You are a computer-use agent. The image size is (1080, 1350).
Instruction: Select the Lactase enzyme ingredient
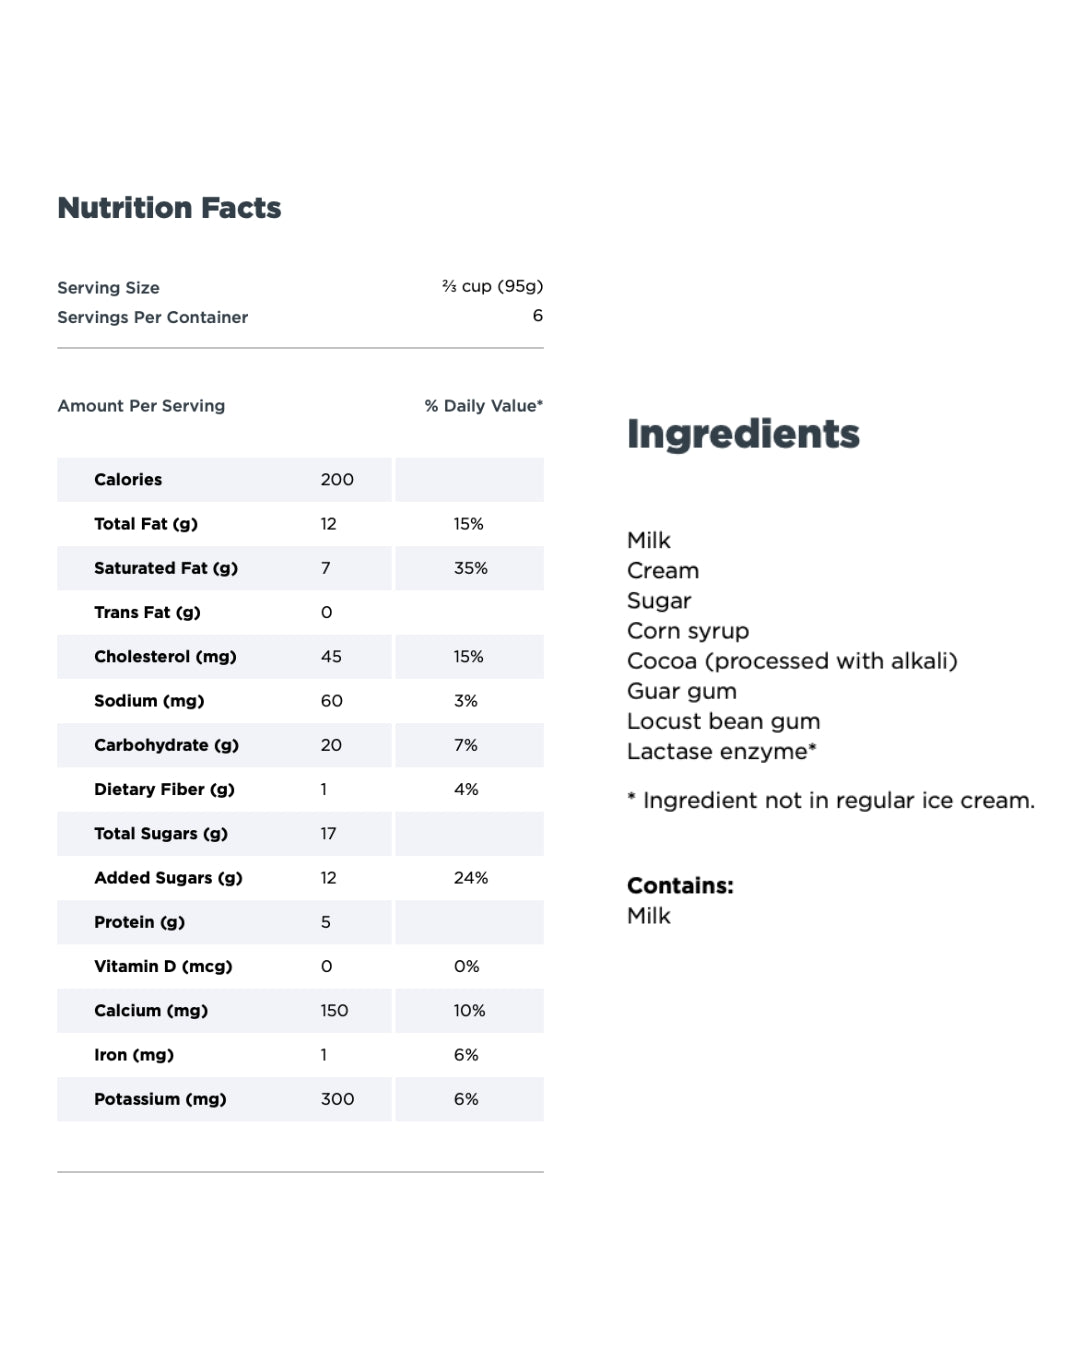coord(721,751)
